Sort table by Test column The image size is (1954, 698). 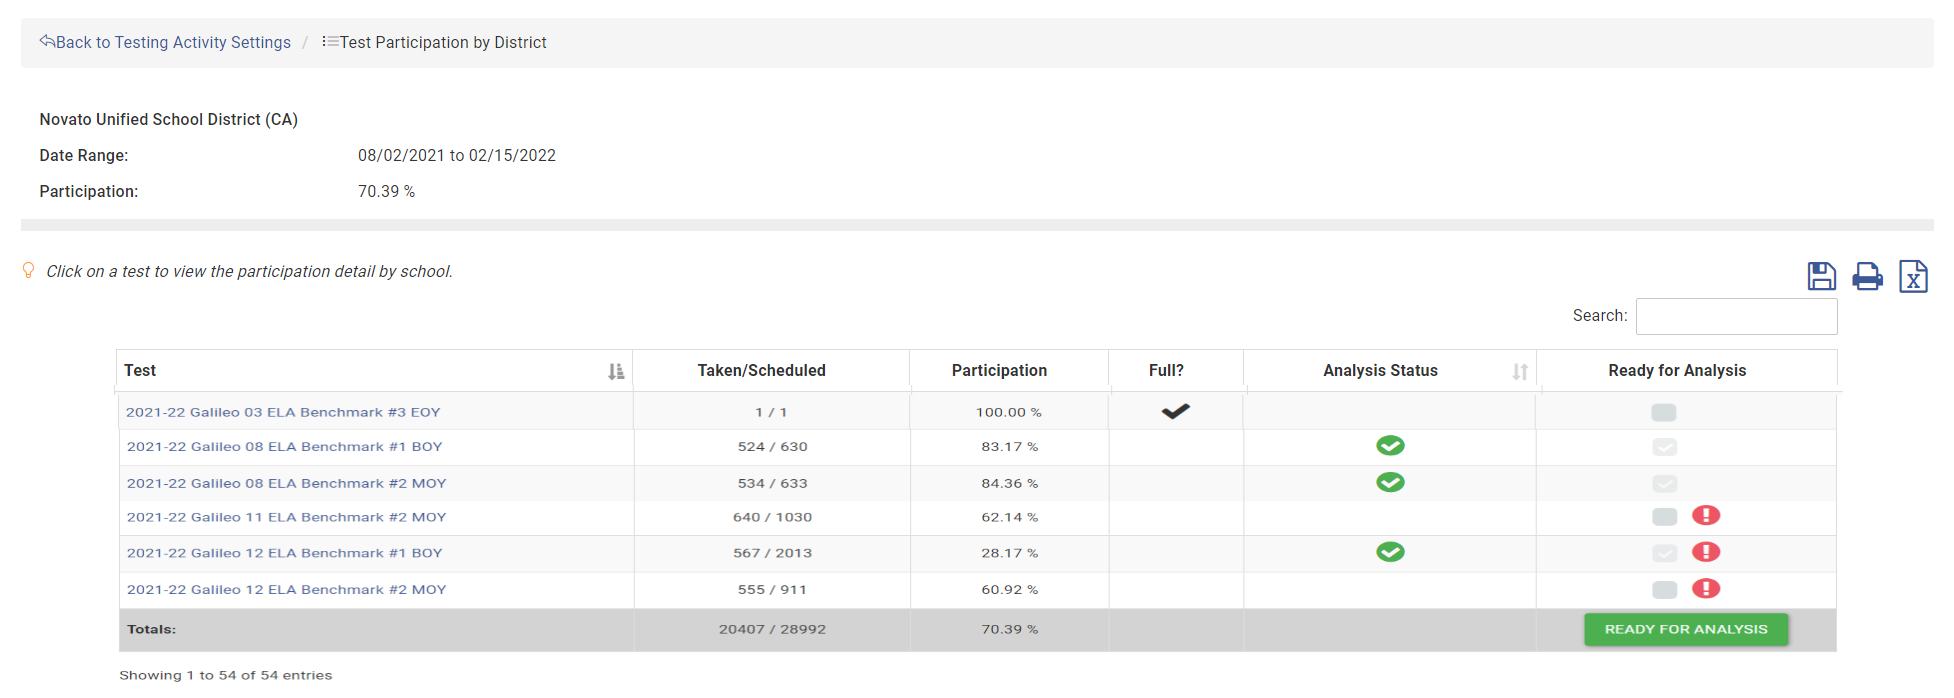point(616,371)
